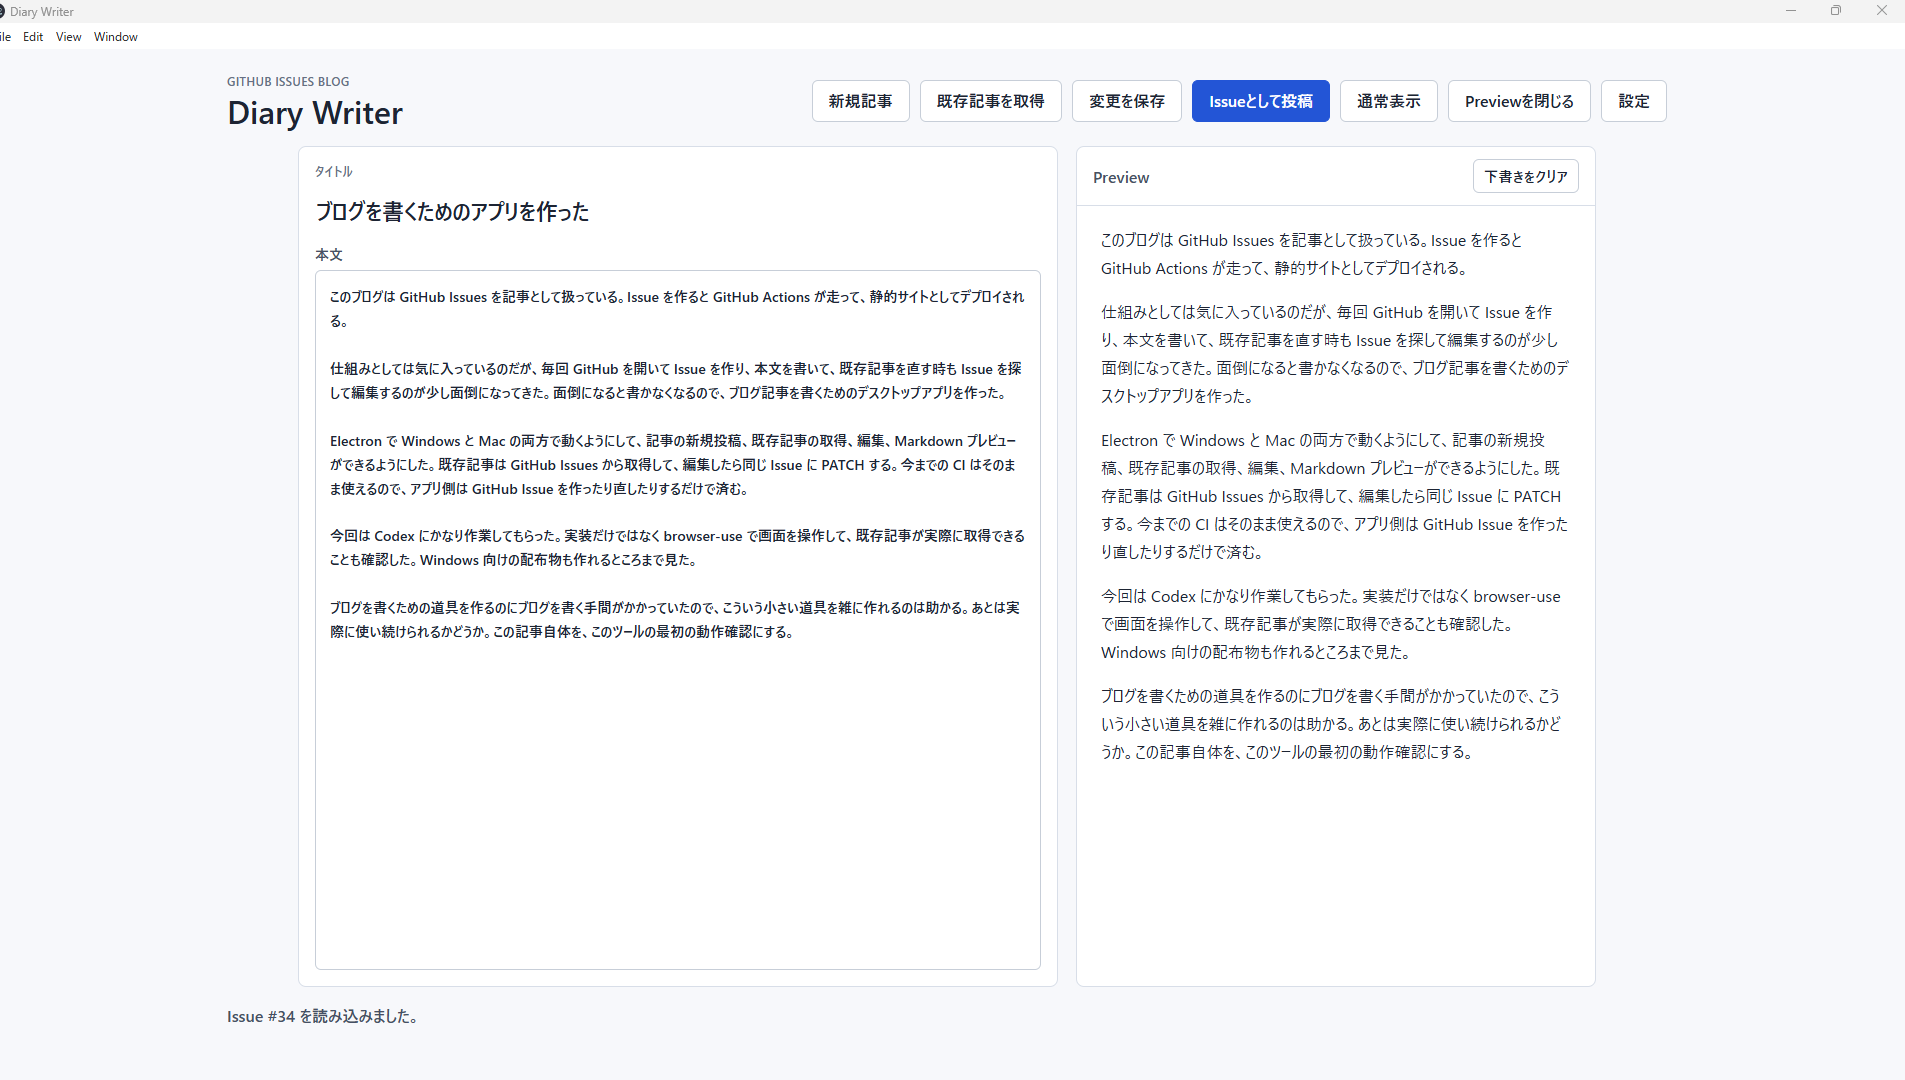Click the title field ブログを書くためのアプリを作った
This screenshot has height=1080, width=1905.
[677, 212]
